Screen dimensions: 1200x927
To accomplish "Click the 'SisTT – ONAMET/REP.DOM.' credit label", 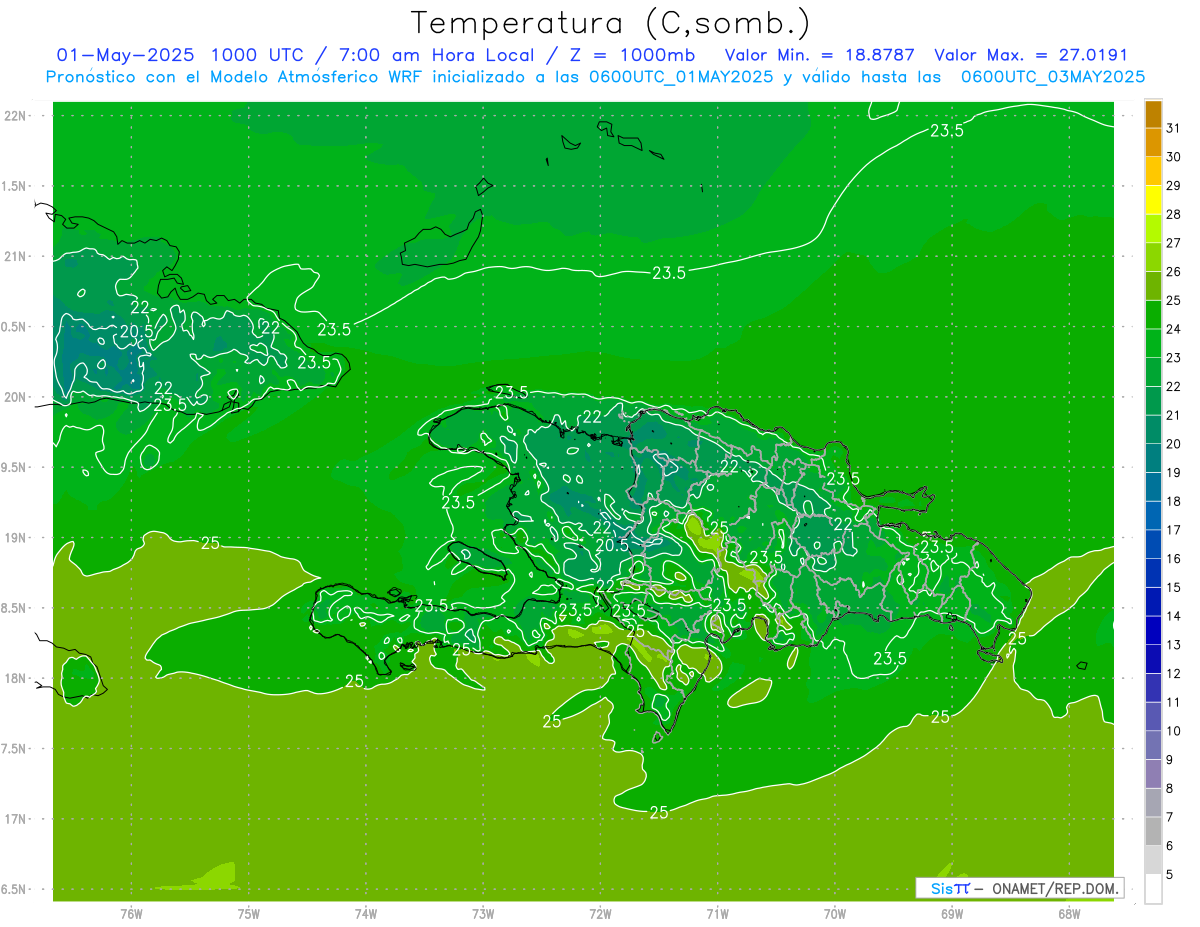I will click(1019, 888).
